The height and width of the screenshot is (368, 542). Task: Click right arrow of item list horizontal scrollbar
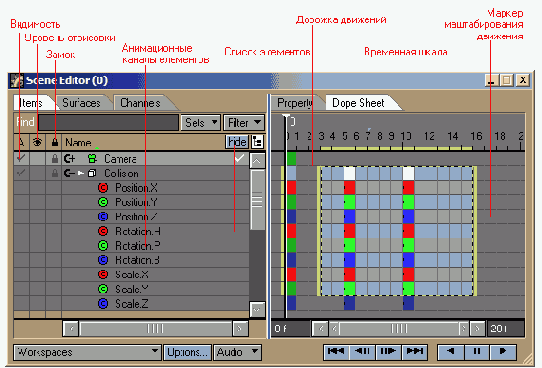pos(240,329)
